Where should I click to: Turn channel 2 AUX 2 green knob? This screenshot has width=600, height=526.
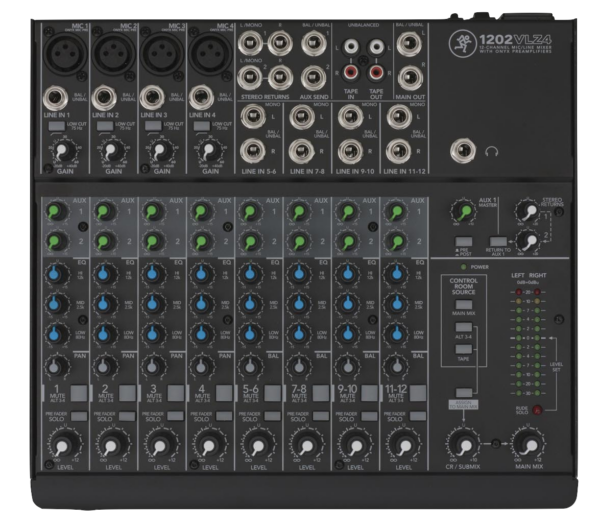105,241
